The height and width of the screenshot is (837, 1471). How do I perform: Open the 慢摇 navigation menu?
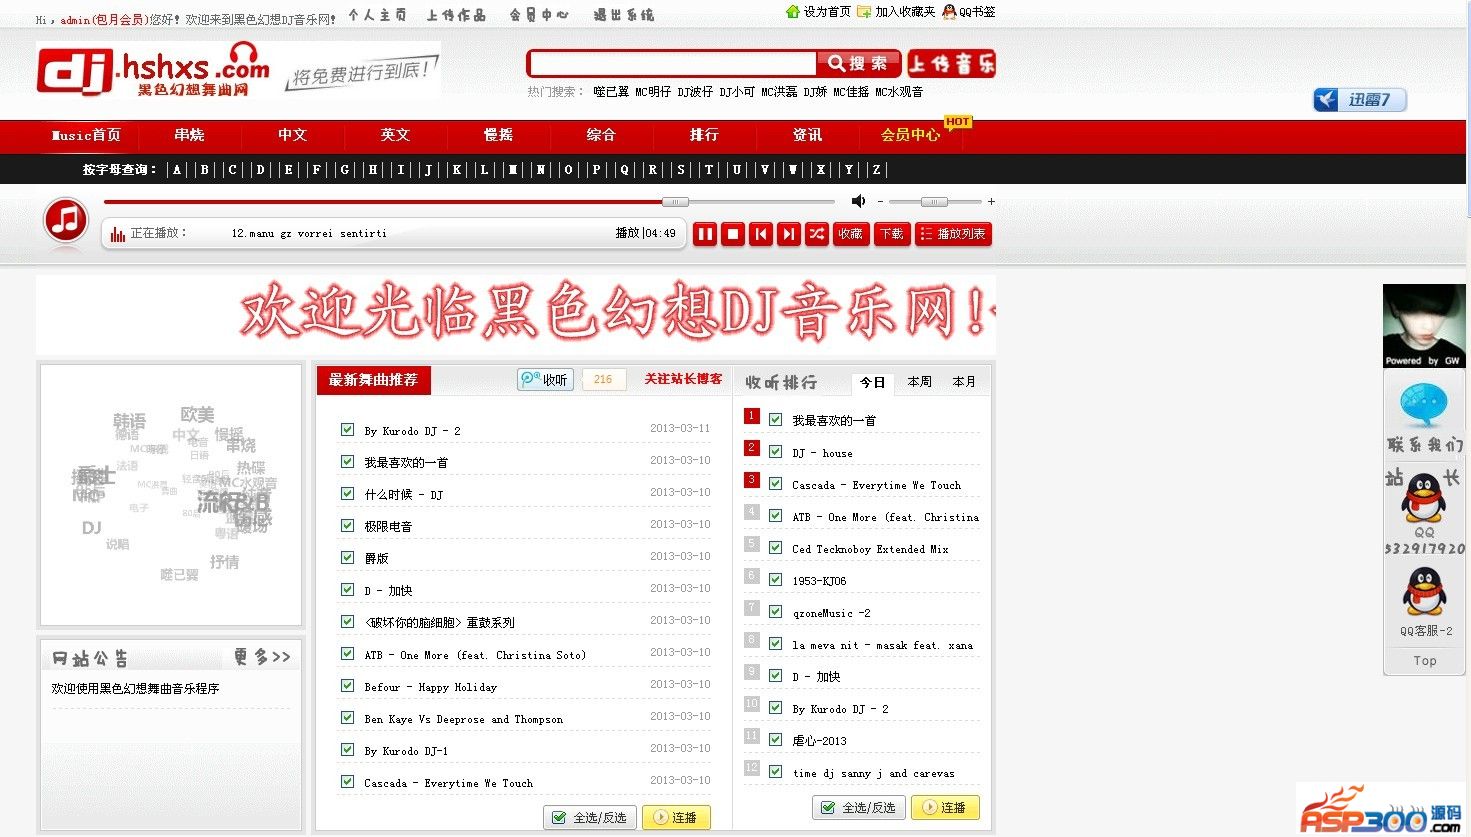pyautogui.click(x=498, y=135)
